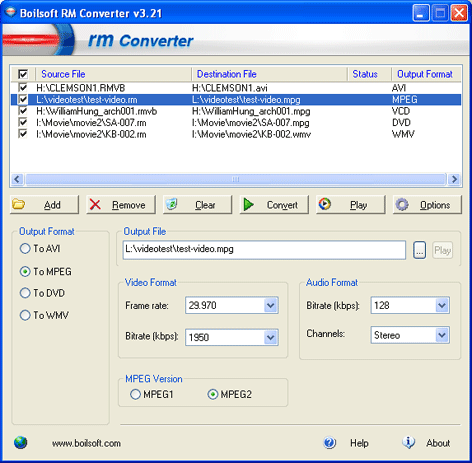Start conversion with the Convert button
Viewport: 472px width, 463px height.
coord(274,205)
